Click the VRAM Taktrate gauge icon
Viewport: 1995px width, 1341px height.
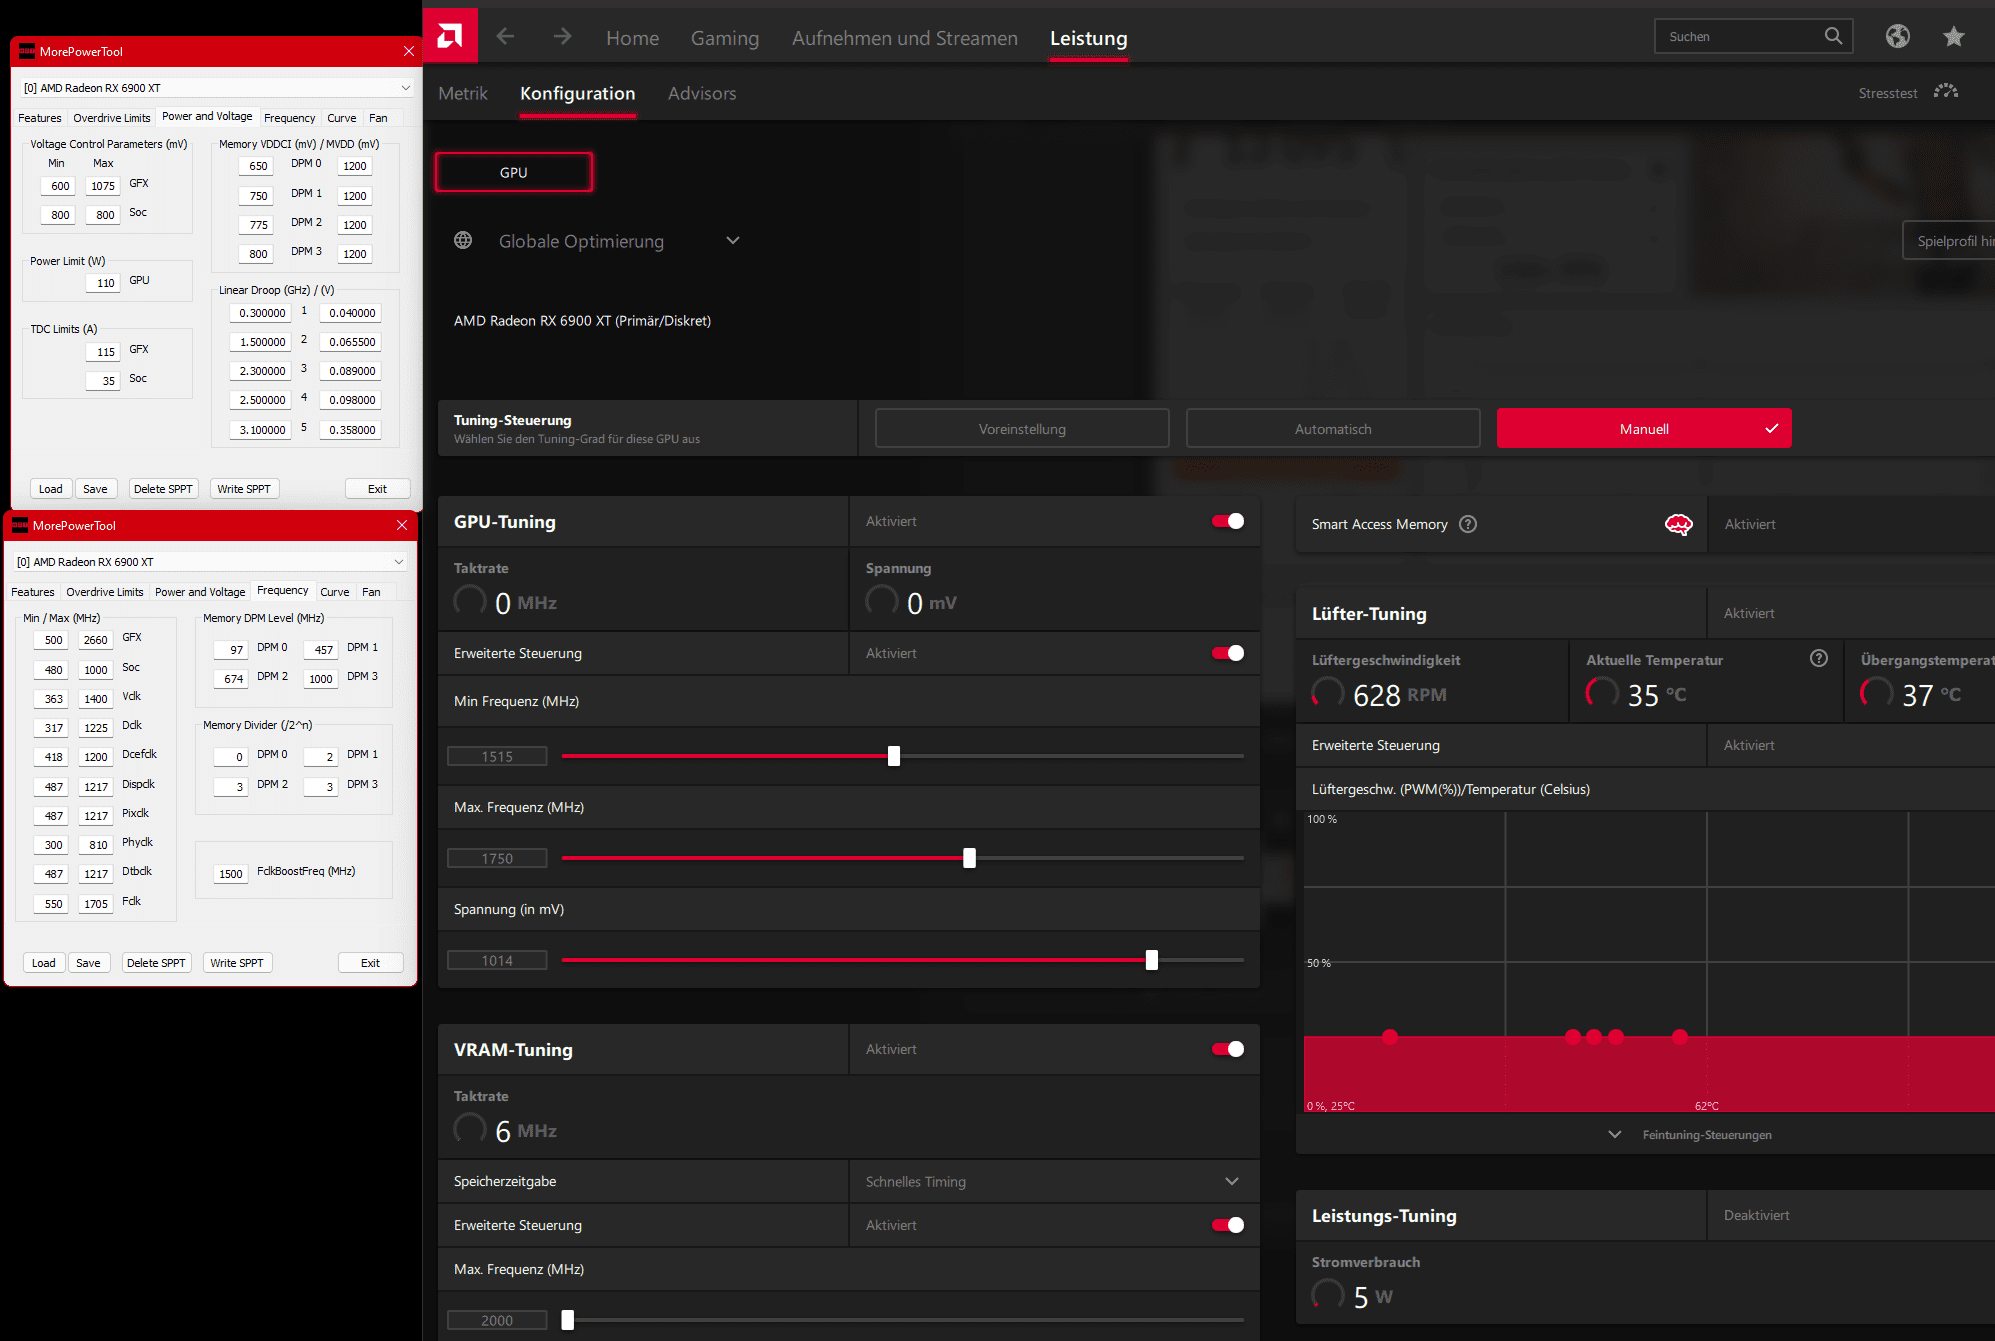470,1129
